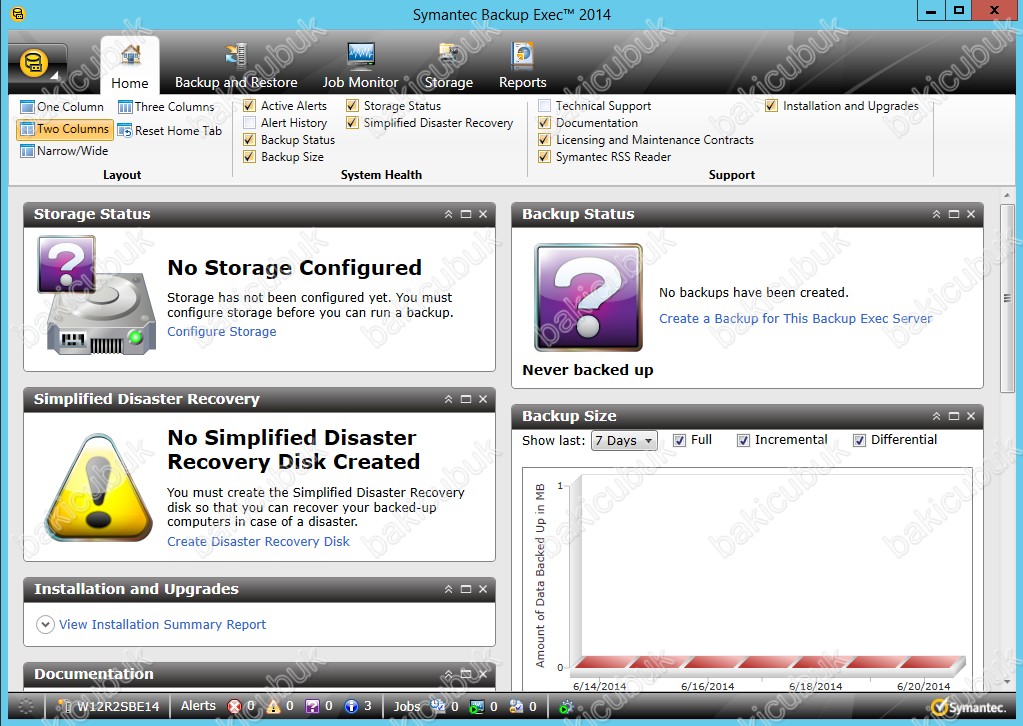Select One Column layout
The width and height of the screenshot is (1023, 726).
click(x=62, y=106)
